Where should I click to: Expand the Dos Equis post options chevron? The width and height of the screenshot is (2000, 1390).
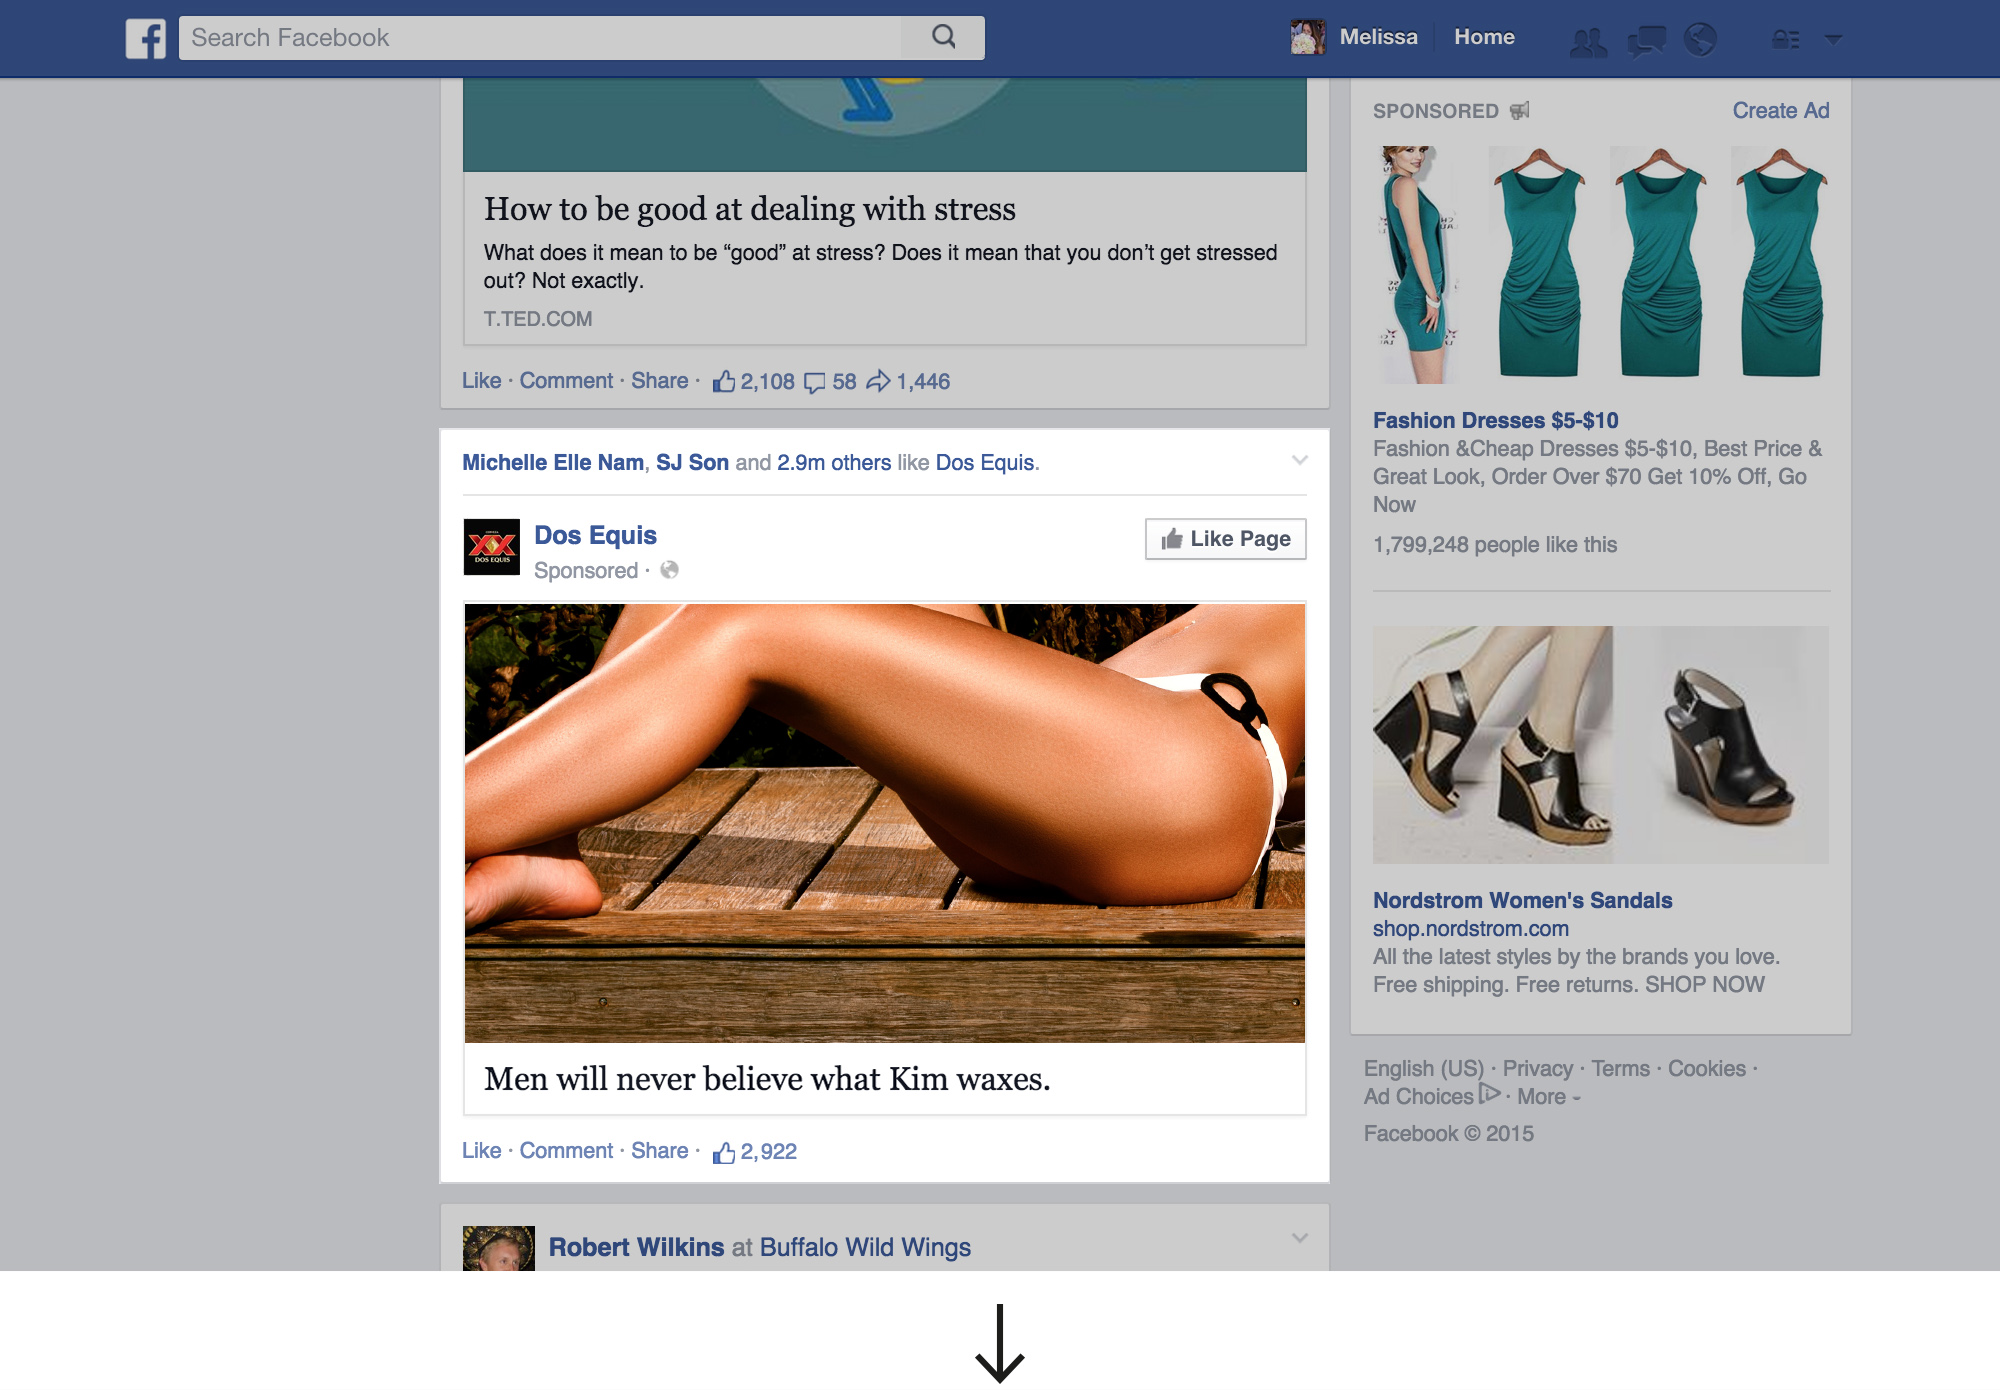(x=1299, y=461)
